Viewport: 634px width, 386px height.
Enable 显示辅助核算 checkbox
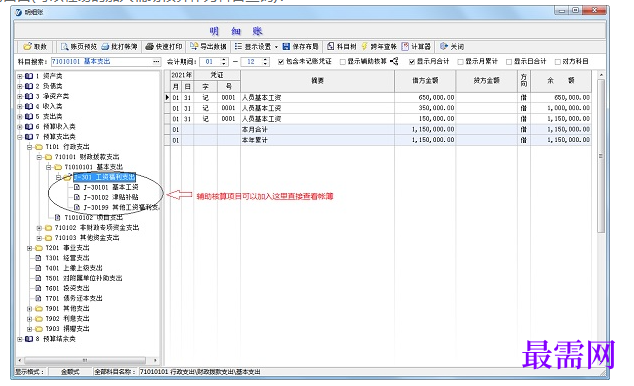click(343, 62)
